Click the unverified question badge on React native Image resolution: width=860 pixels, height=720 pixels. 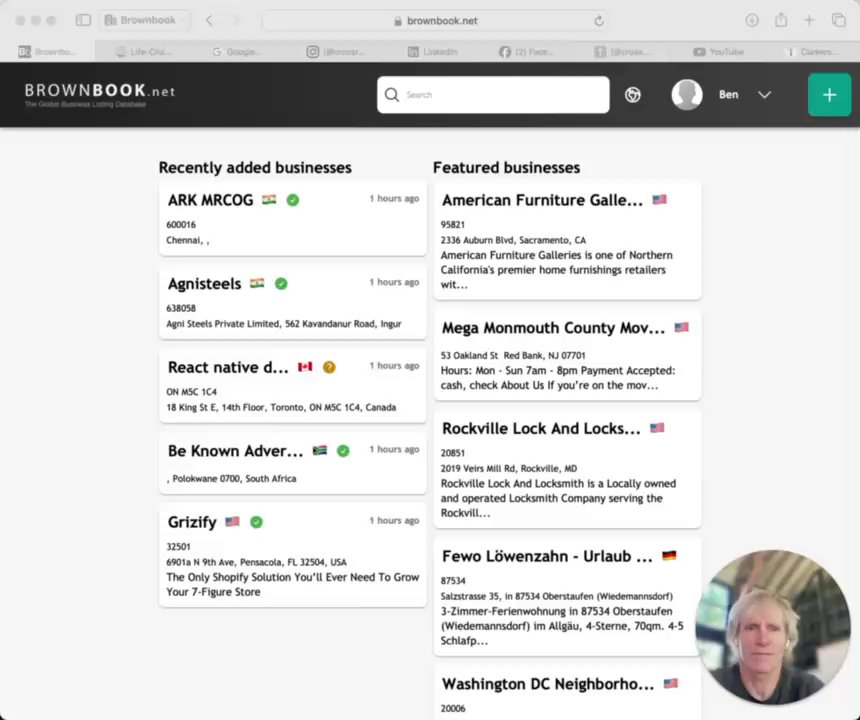coord(329,367)
